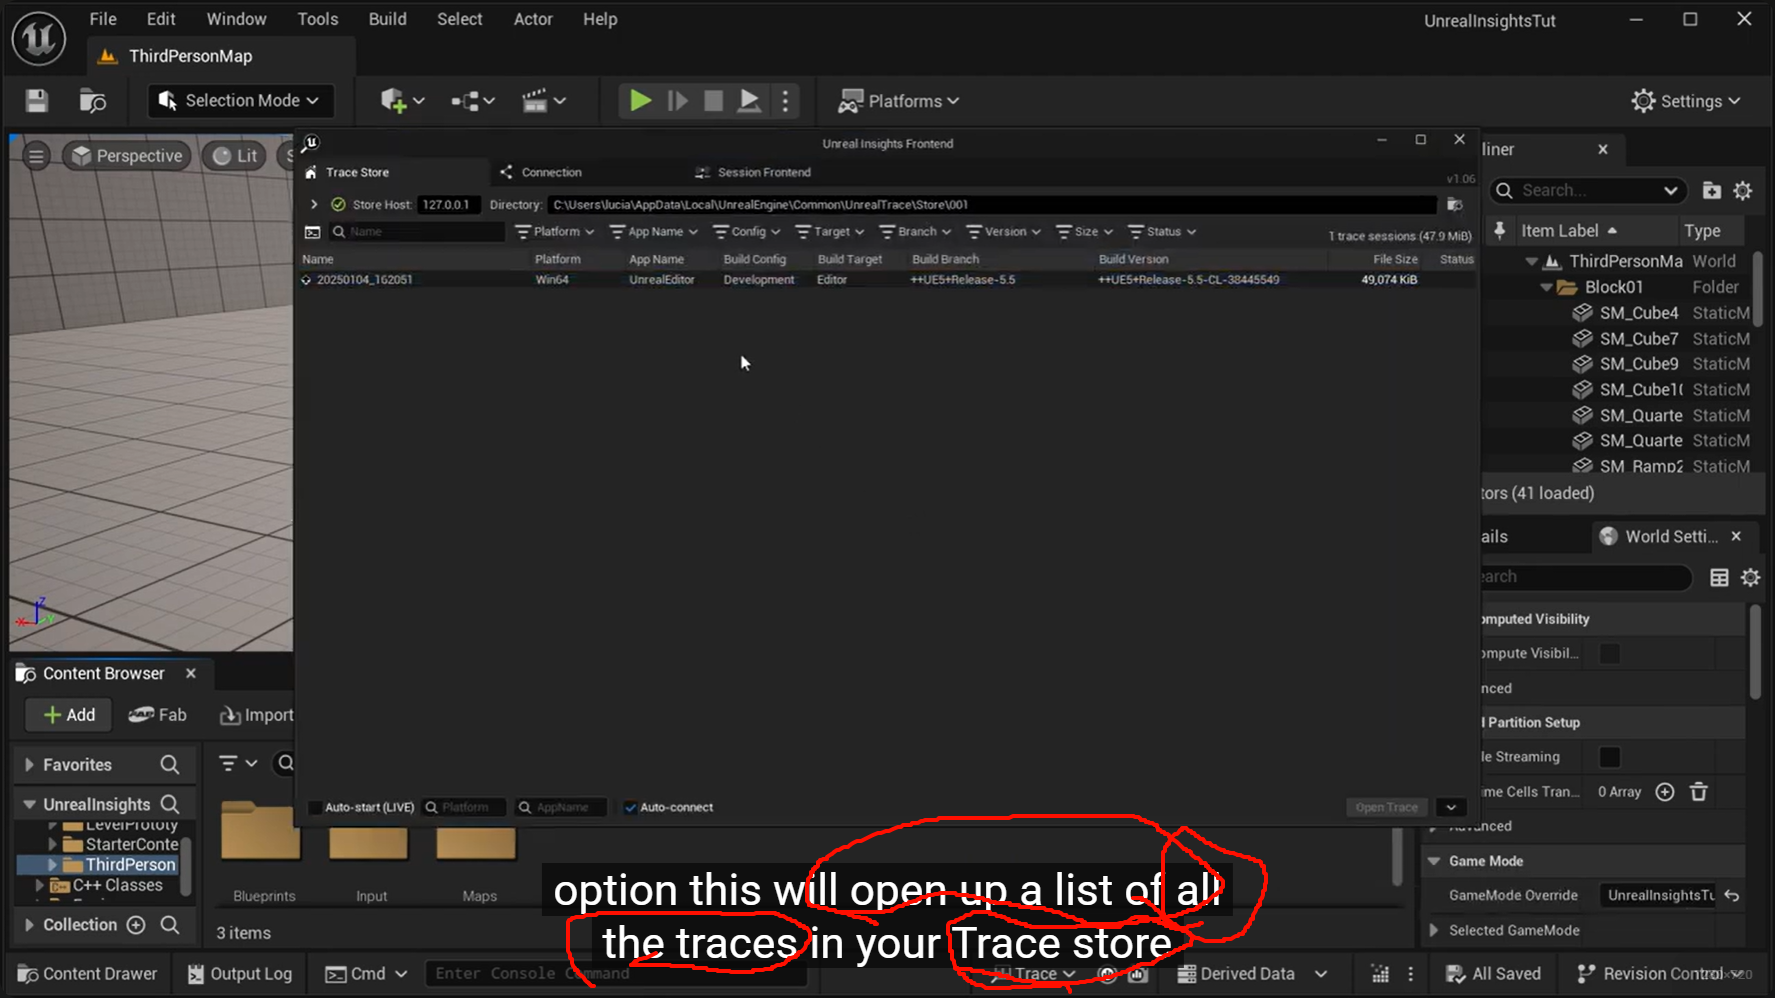The image size is (1775, 998).
Task: Open the App Name filter dropdown
Action: coord(654,232)
